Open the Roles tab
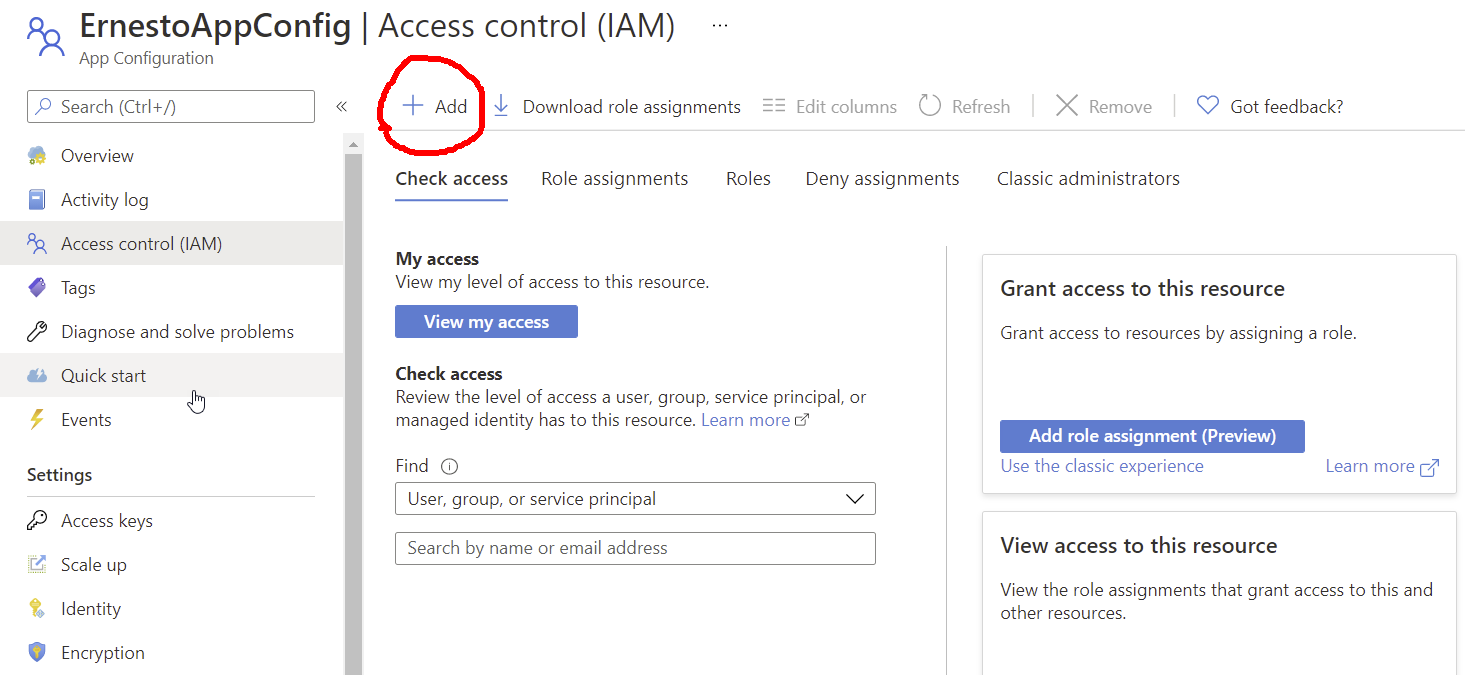 pyautogui.click(x=748, y=179)
